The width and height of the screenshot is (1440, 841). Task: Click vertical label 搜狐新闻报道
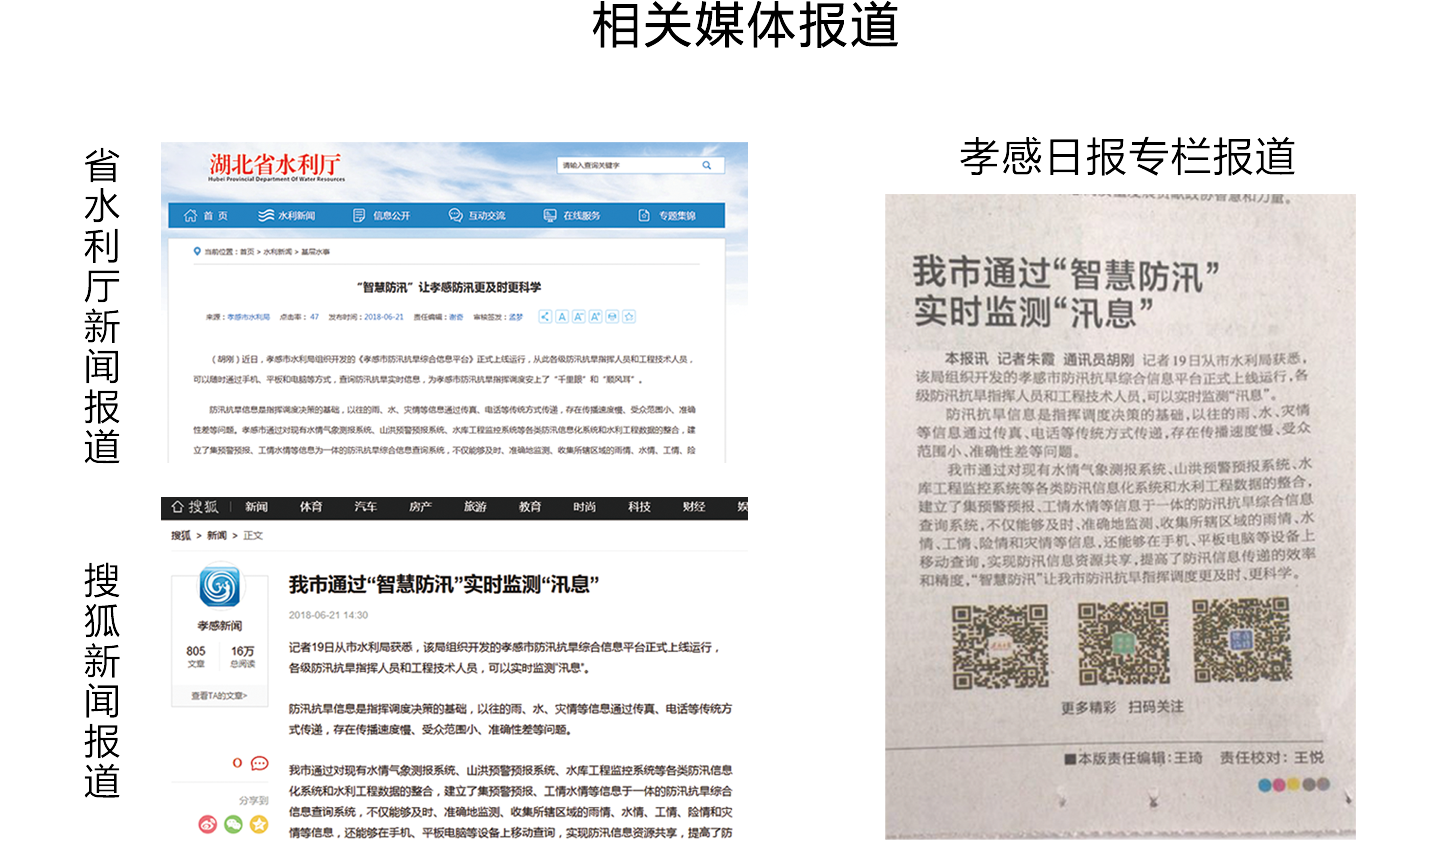click(102, 681)
